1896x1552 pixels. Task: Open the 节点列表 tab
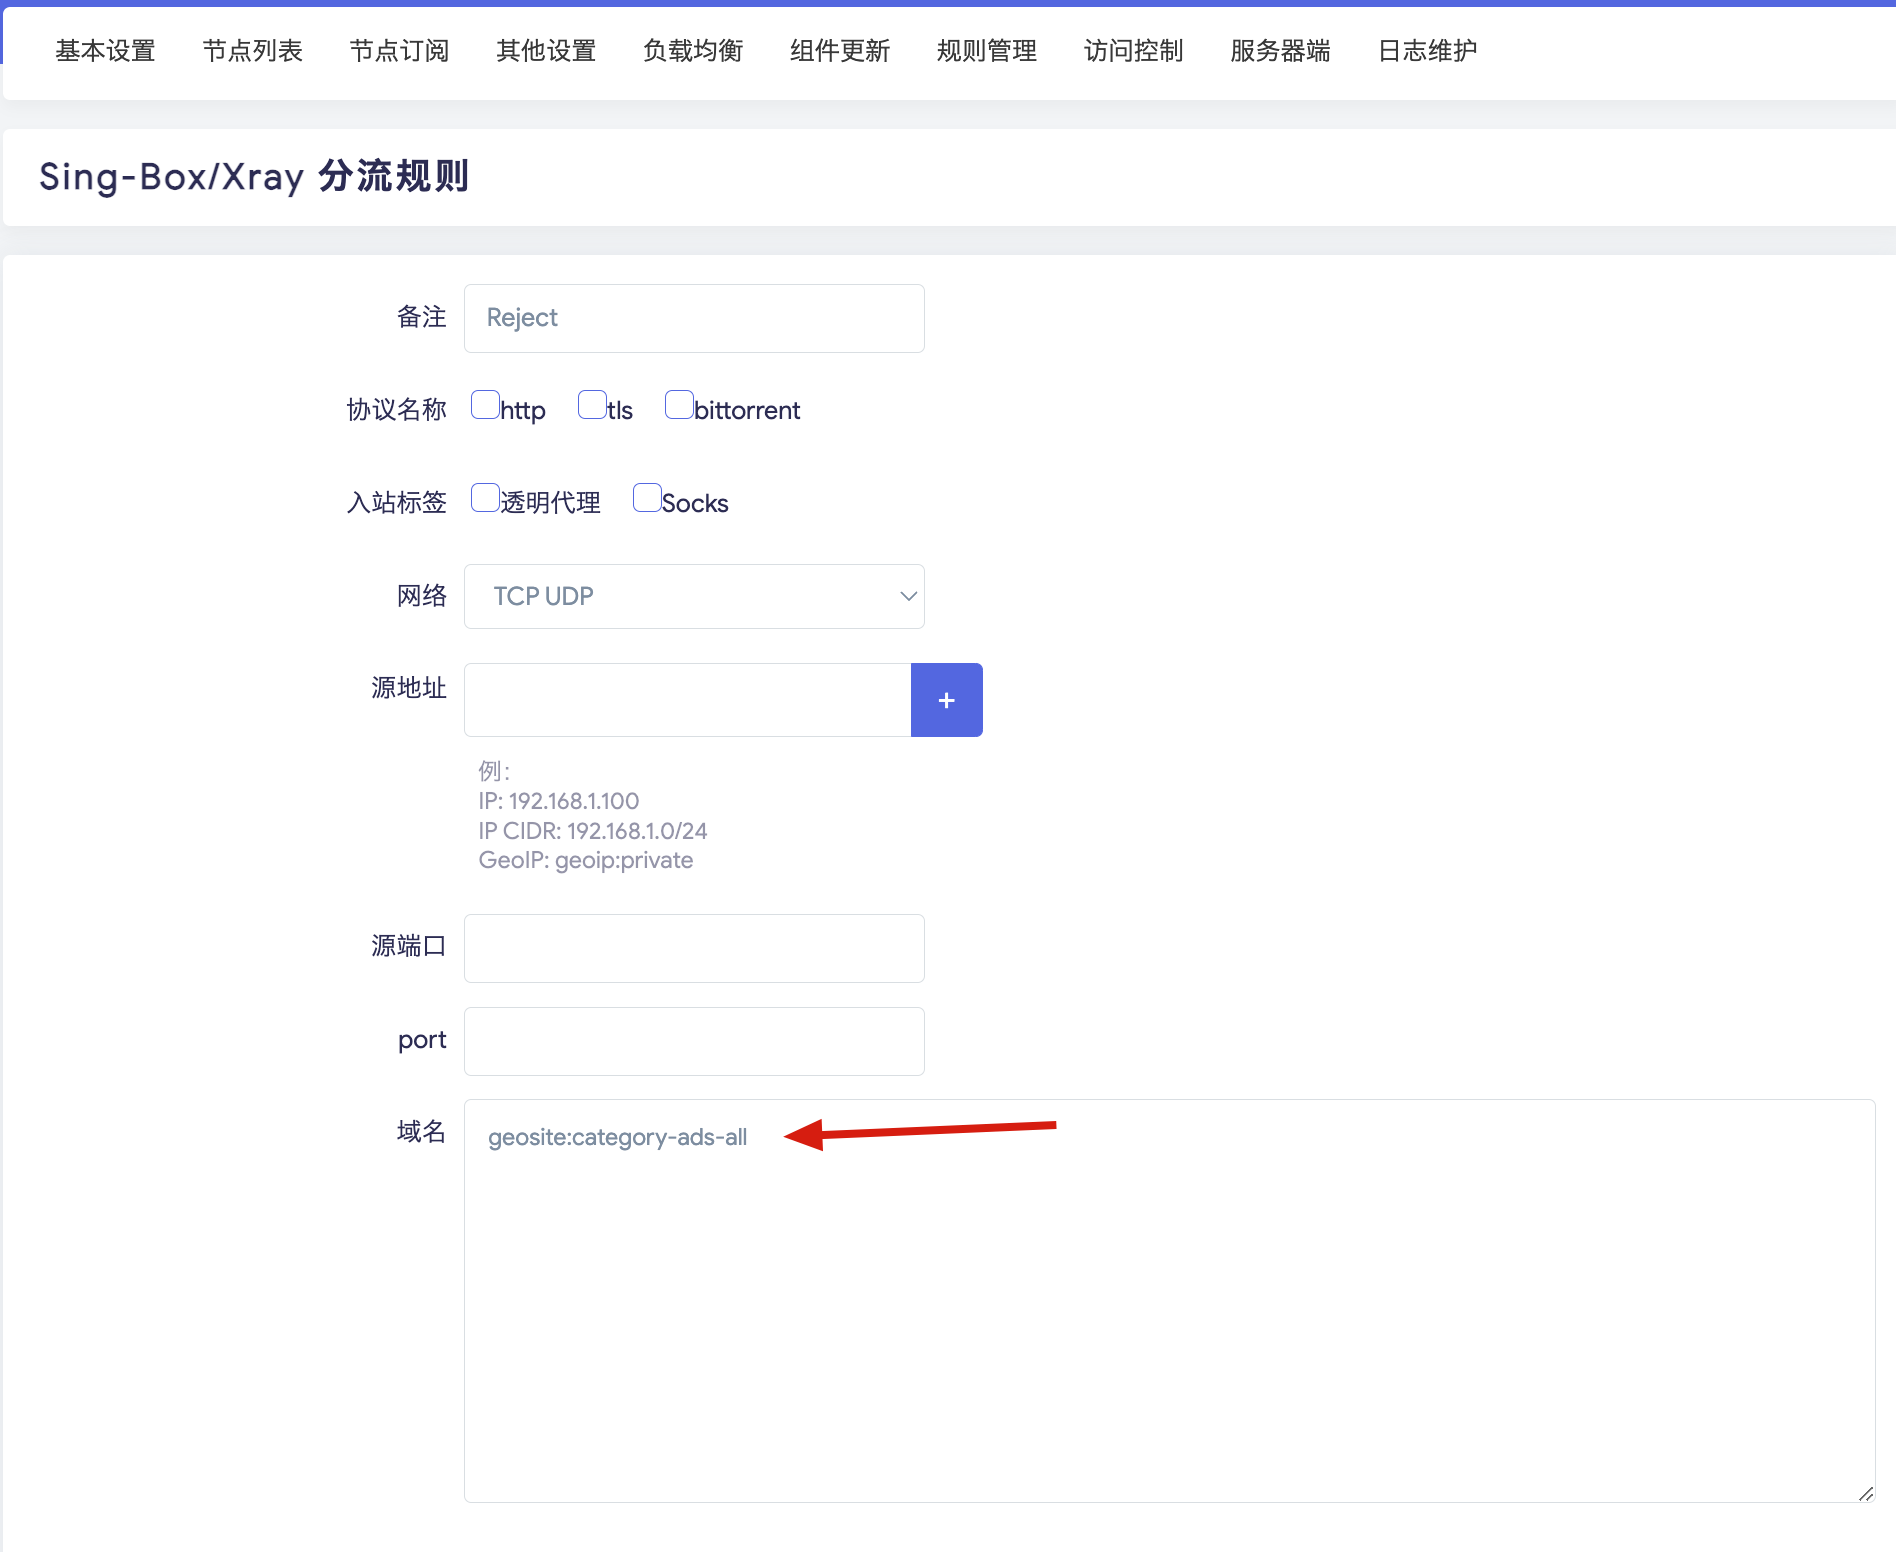[x=252, y=51]
